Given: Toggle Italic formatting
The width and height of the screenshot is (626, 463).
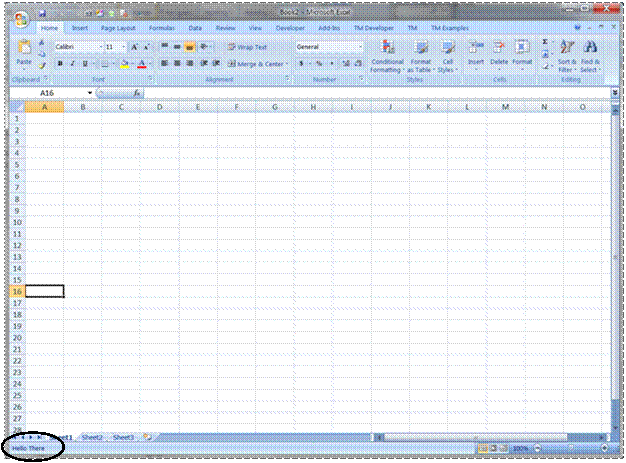Looking at the screenshot, I should tap(72, 63).
